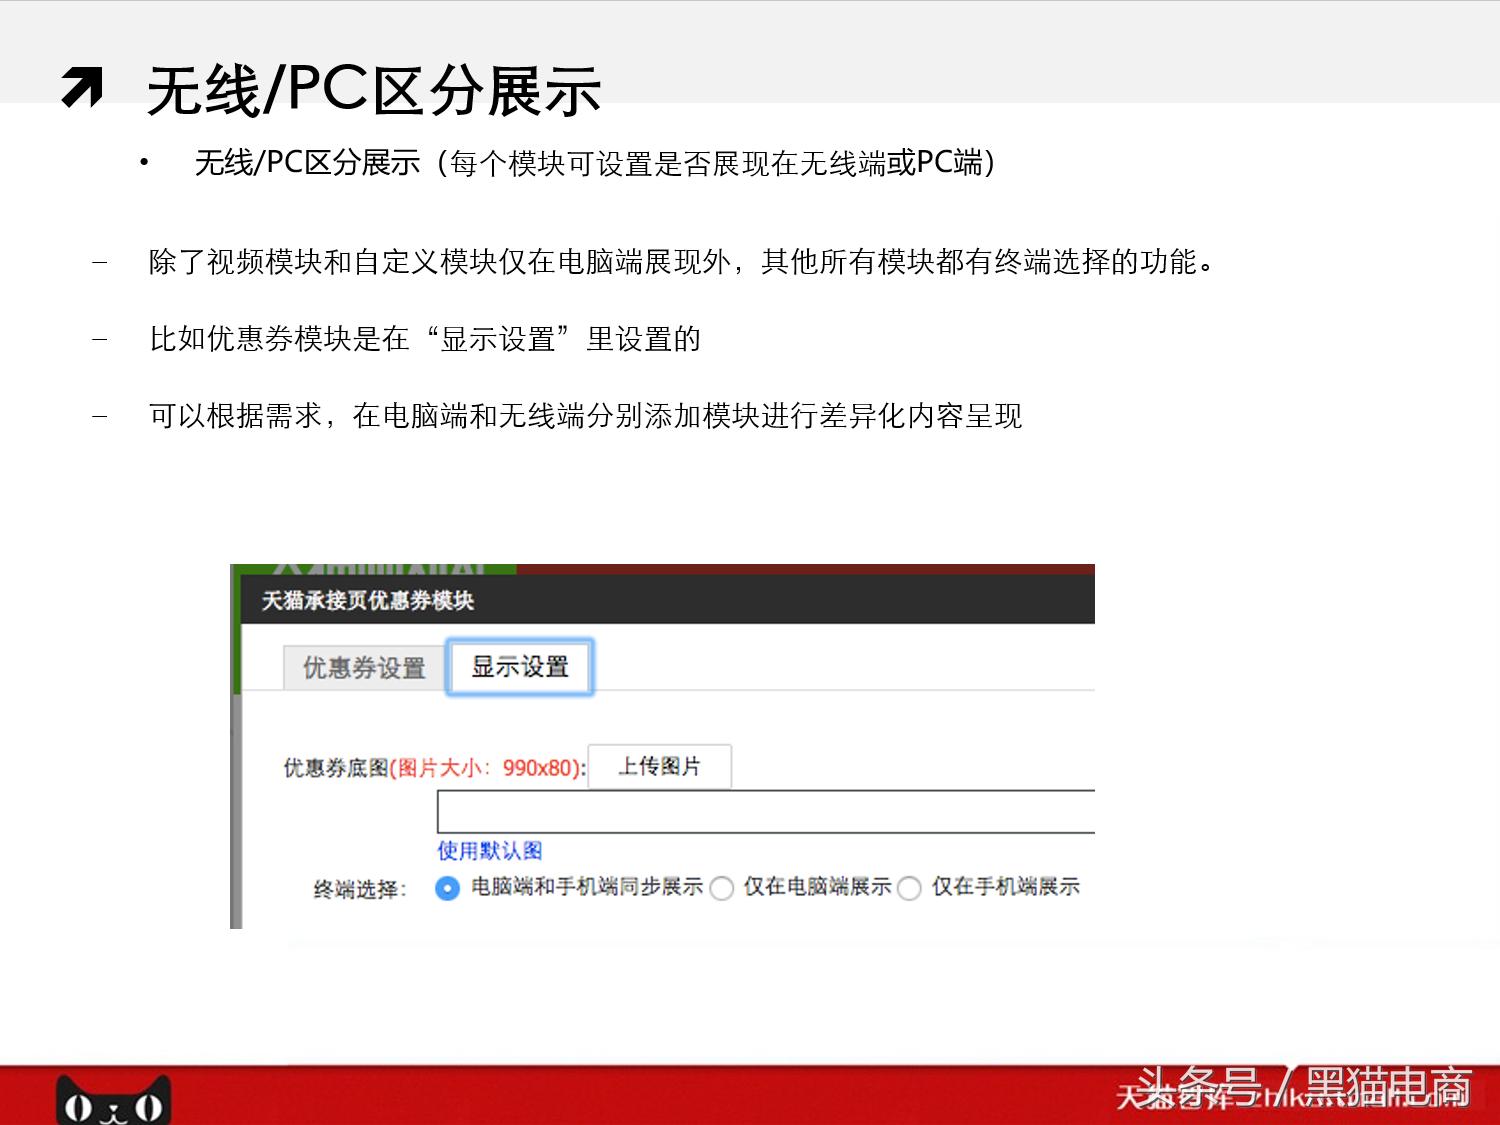Viewport: 1500px width, 1125px height.
Task: Click the cat face inside the black logo square
Action: (x=112, y=1104)
